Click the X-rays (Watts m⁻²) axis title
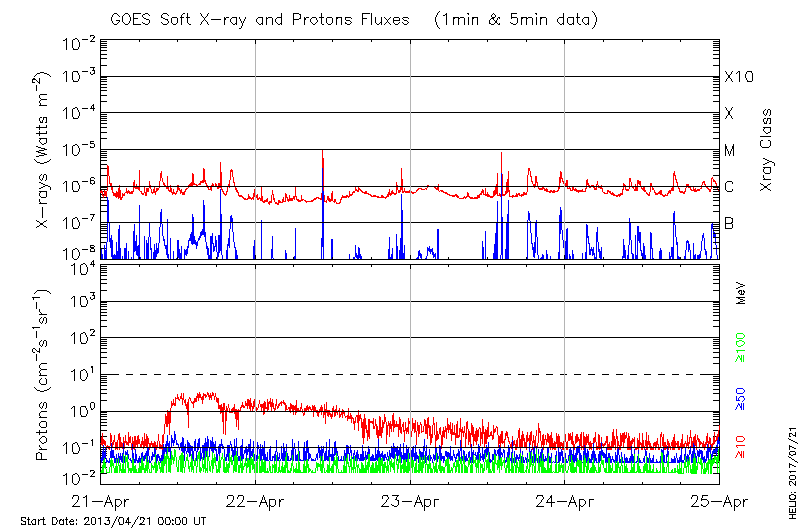800x530 pixels. click(42, 150)
